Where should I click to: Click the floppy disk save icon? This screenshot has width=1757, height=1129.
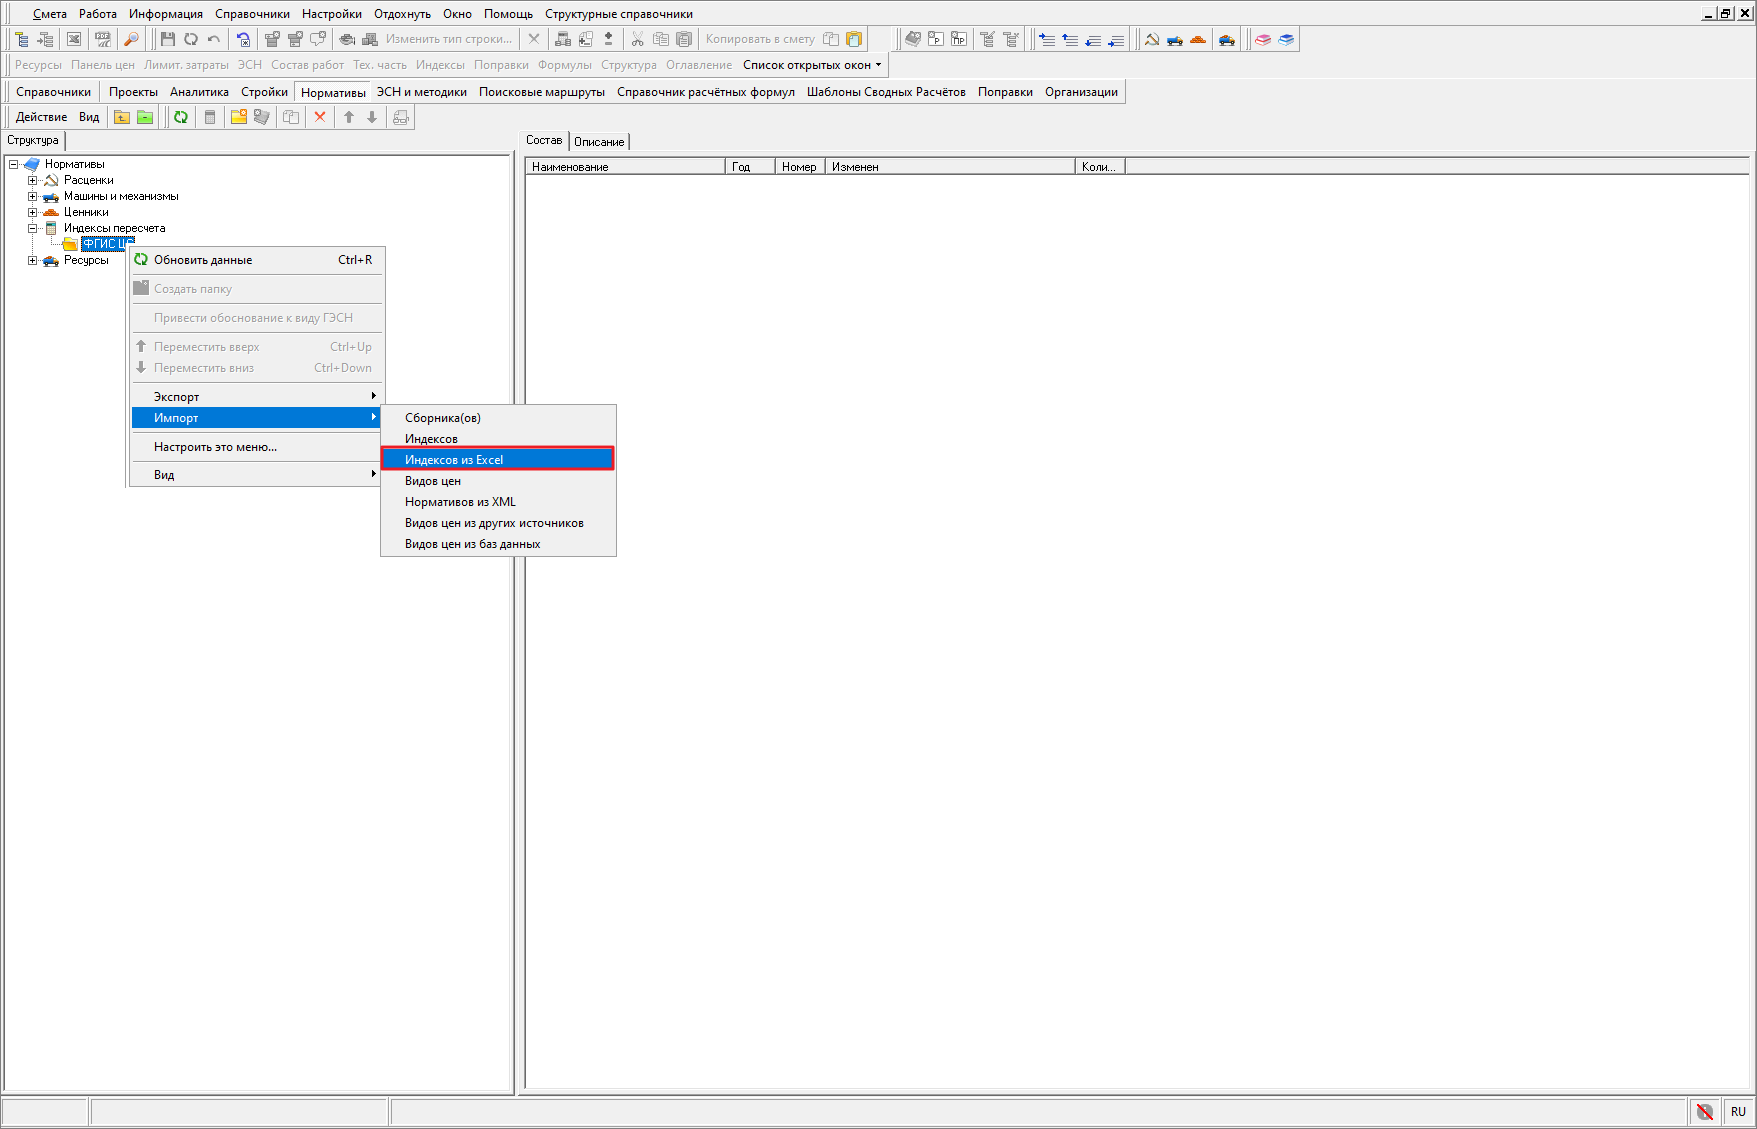168,39
